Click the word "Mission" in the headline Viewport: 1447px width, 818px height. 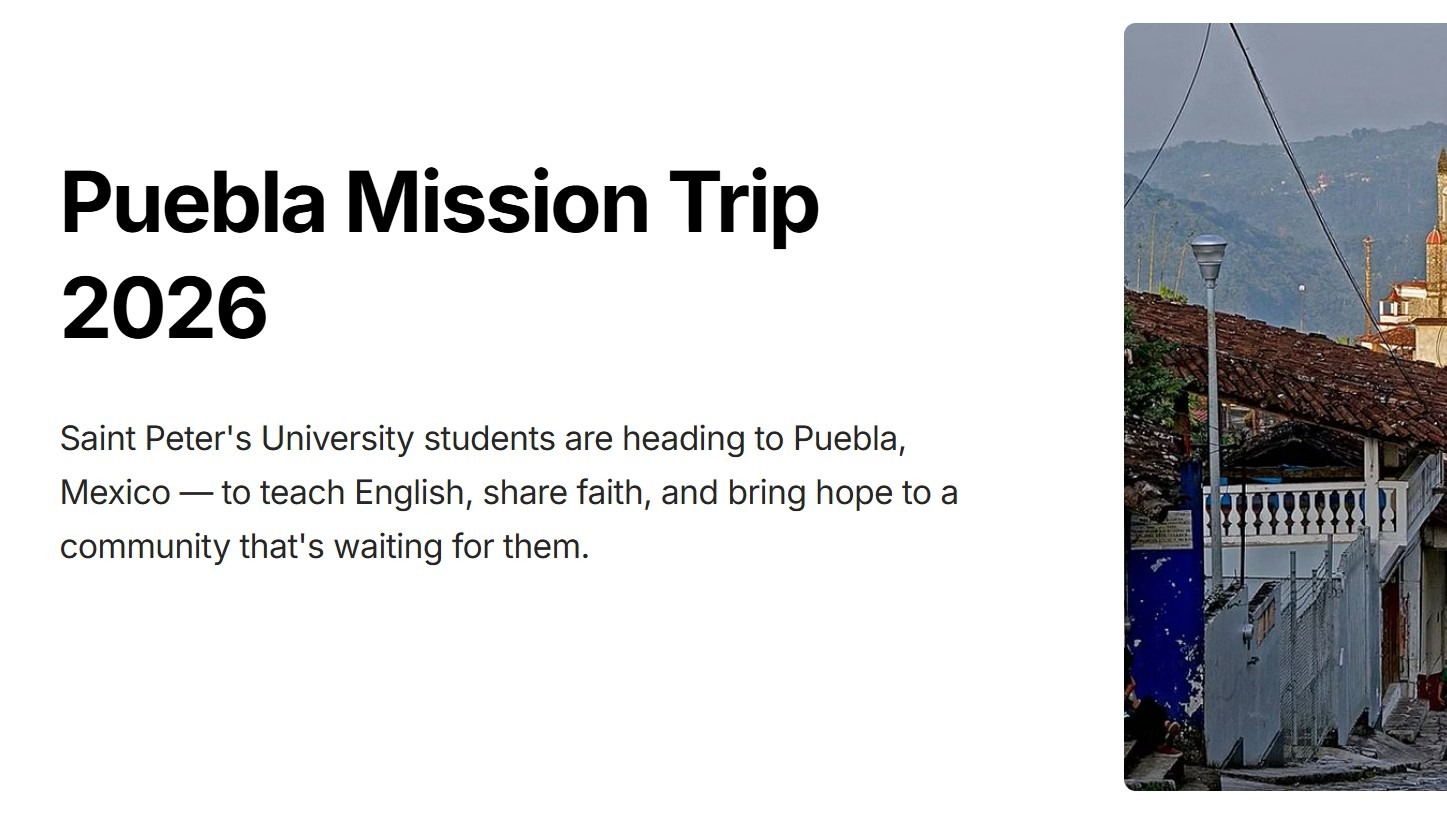497,203
